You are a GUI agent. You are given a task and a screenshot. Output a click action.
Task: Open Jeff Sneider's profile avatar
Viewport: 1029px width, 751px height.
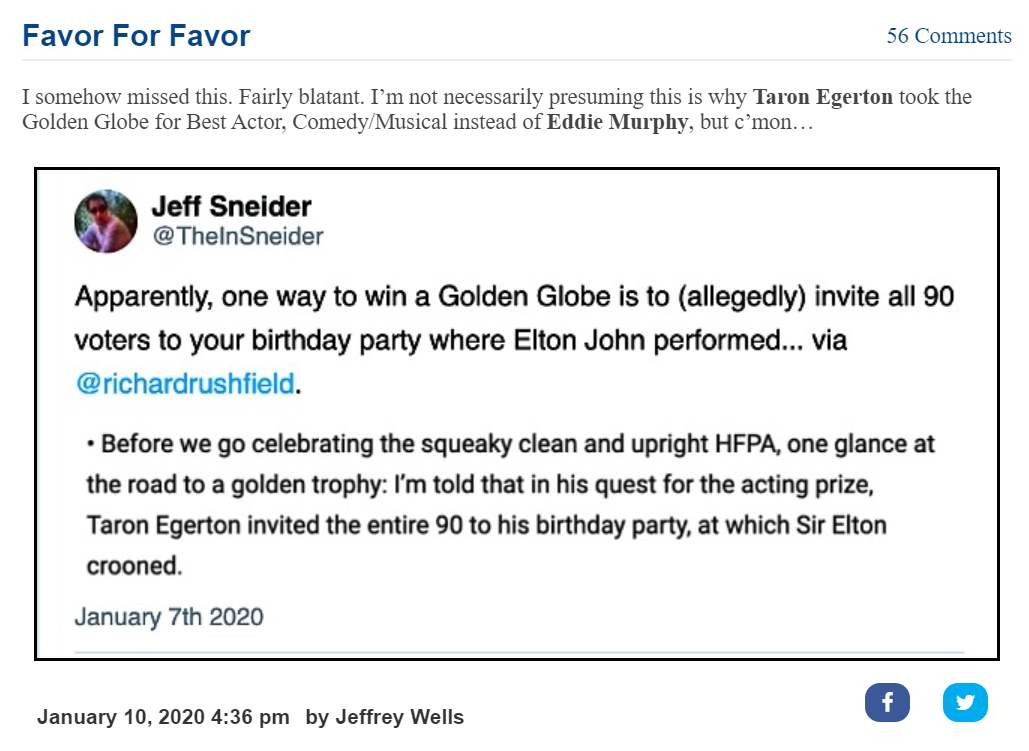tap(106, 221)
